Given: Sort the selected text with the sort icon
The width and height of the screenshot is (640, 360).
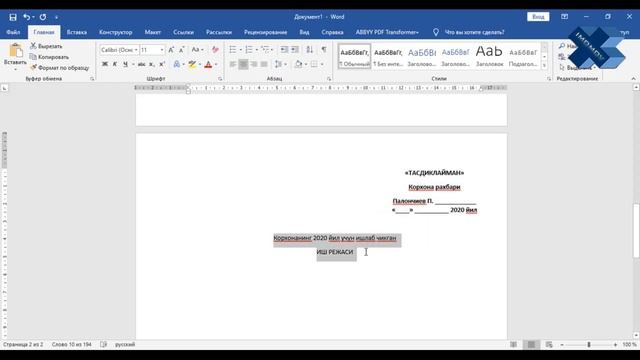Looking at the screenshot, I should (x=310, y=50).
